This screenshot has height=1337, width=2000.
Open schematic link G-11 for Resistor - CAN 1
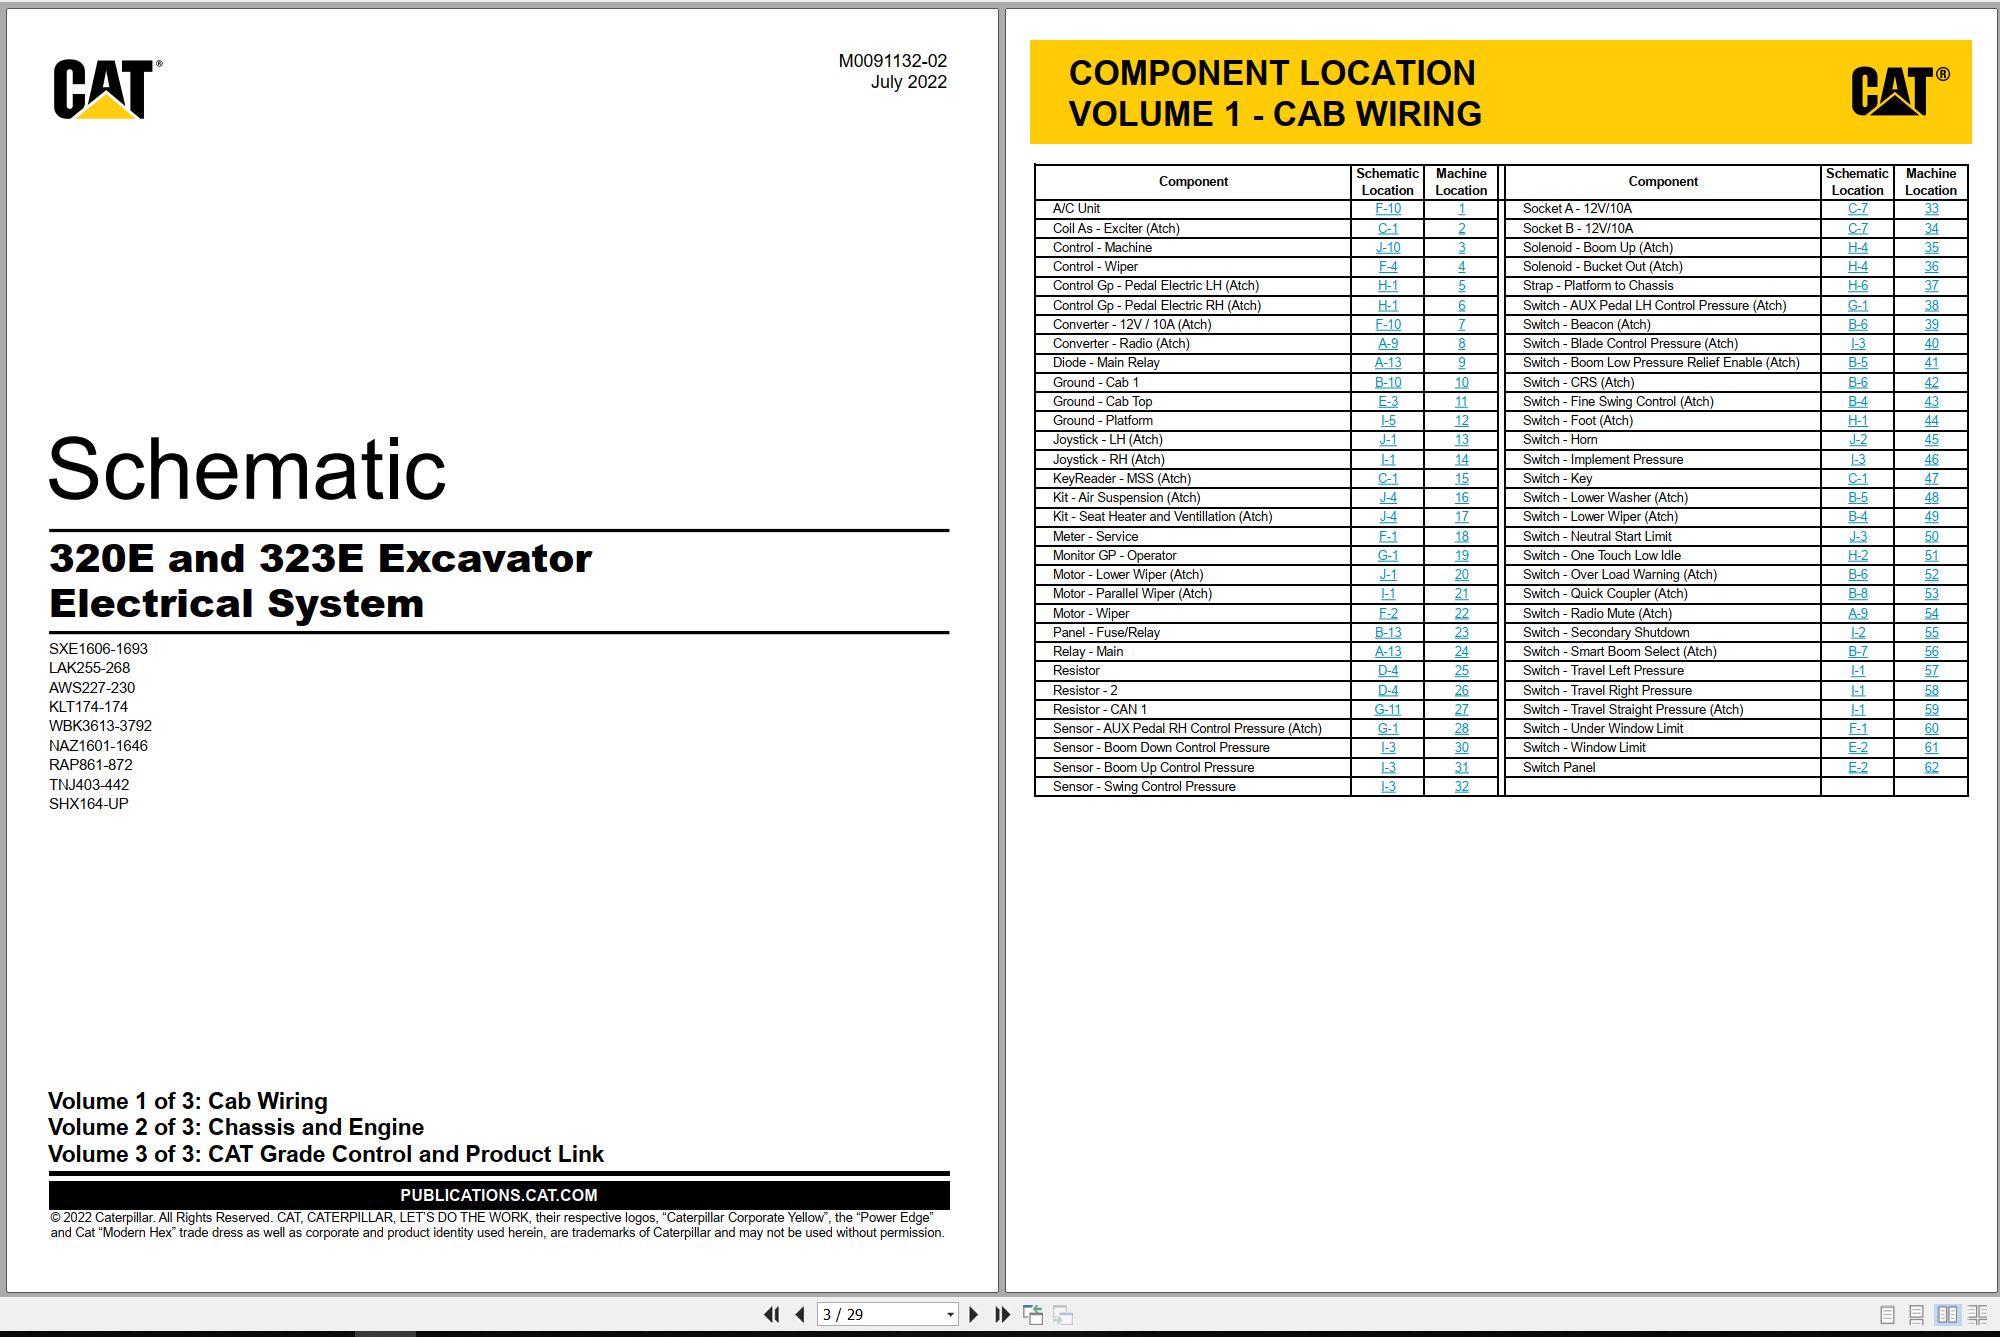click(1388, 709)
